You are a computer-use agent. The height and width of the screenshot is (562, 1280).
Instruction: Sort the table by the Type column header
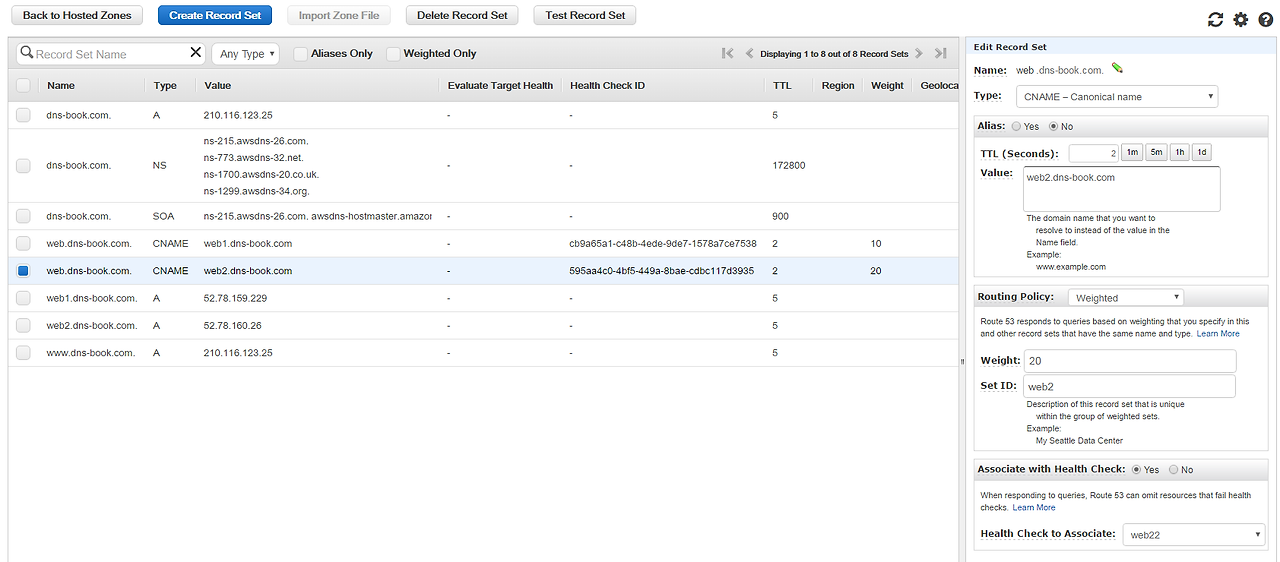point(165,85)
